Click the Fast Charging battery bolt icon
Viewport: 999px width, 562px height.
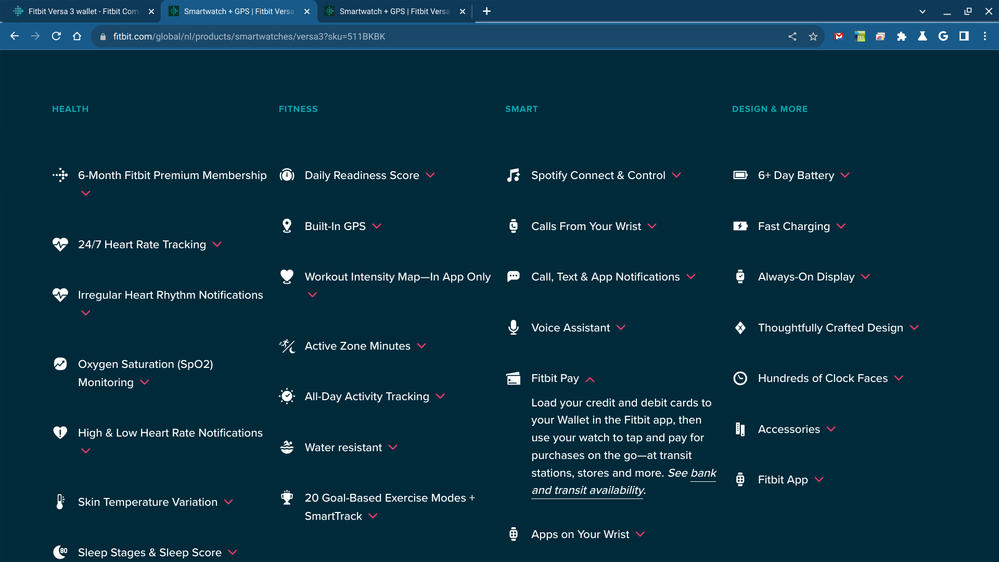click(x=740, y=226)
